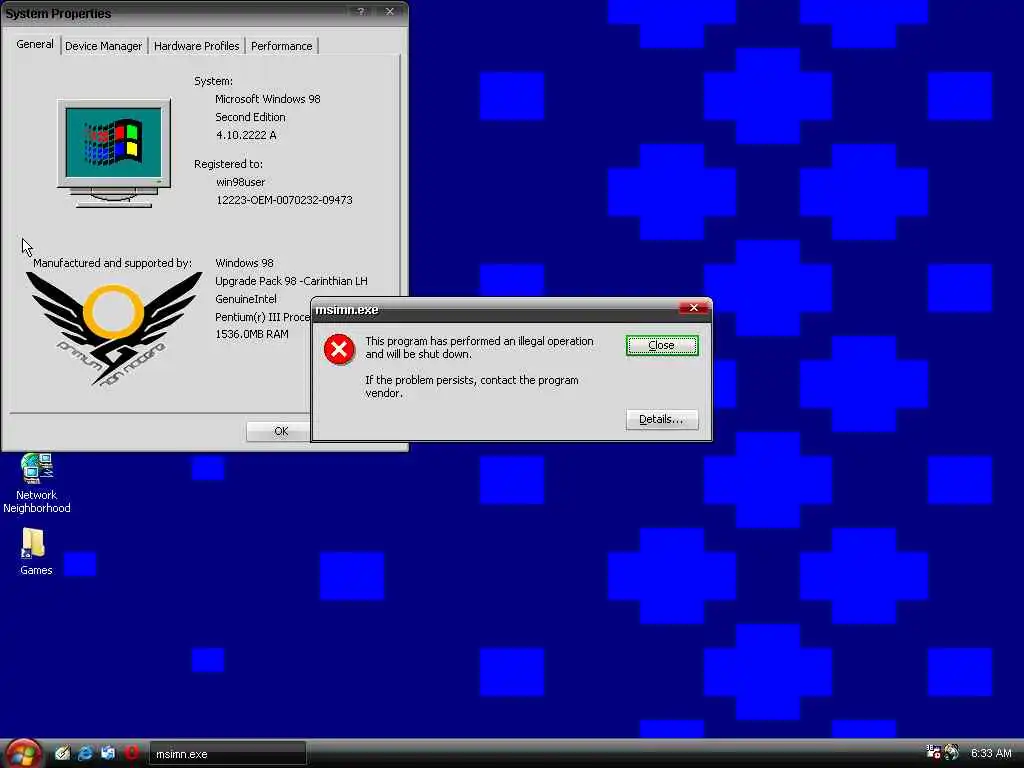Click product ID '12223-OEM-0070232-09473'
This screenshot has height=768, width=1024.
[x=284, y=200]
